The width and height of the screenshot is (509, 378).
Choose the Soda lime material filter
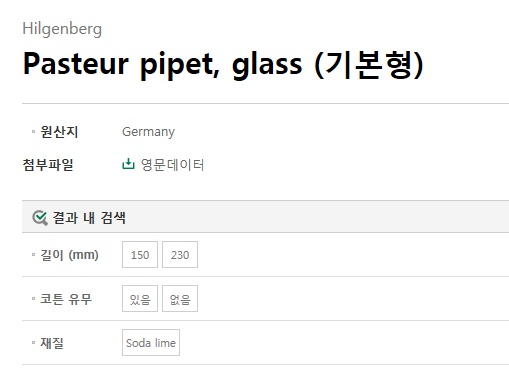(x=151, y=343)
